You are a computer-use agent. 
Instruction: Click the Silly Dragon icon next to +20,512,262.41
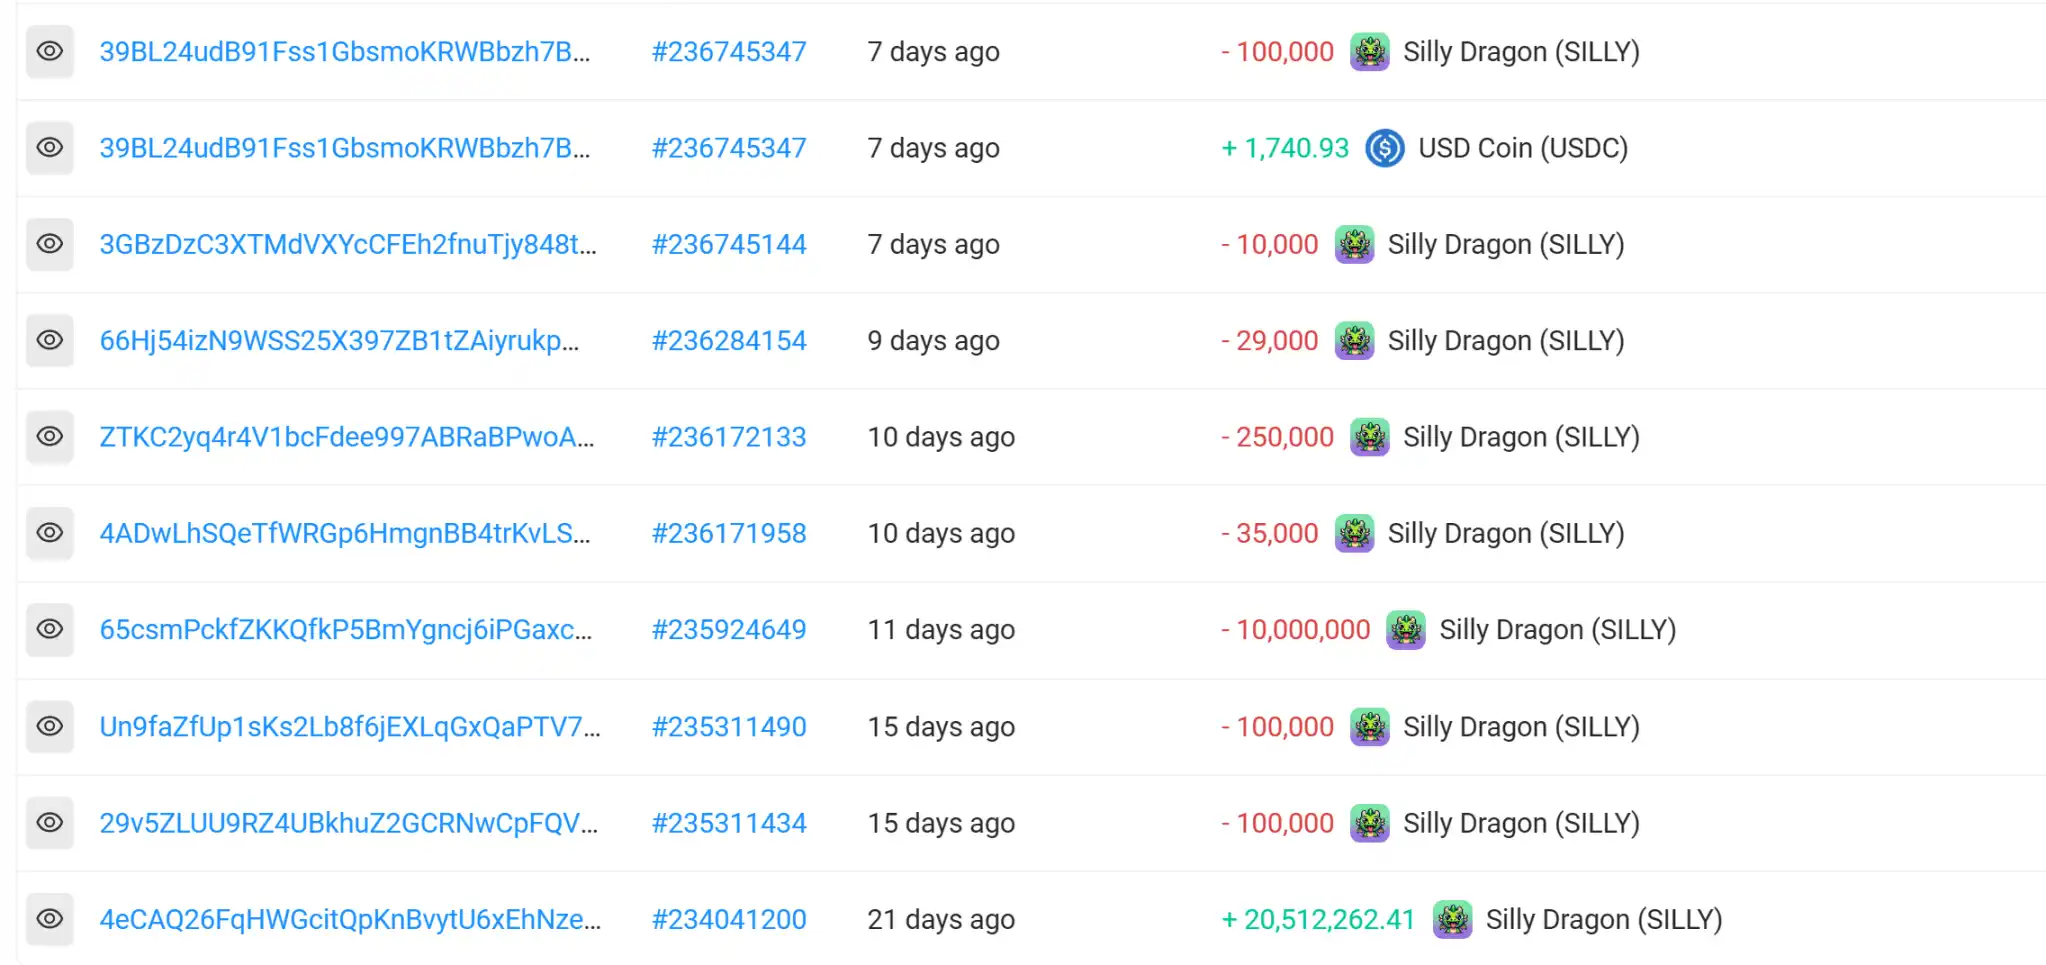coord(1452,919)
